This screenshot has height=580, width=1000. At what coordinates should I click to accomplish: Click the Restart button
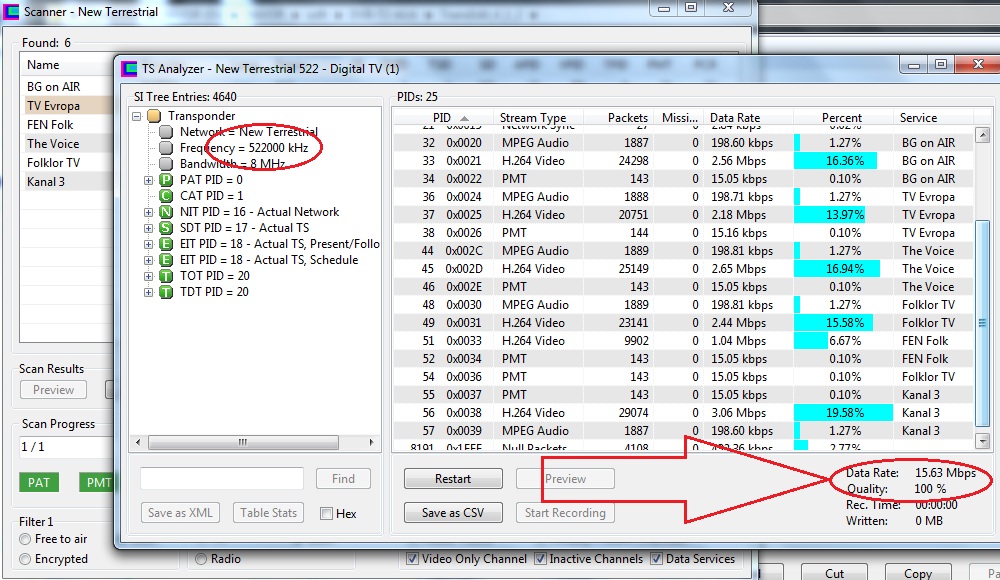(x=453, y=479)
